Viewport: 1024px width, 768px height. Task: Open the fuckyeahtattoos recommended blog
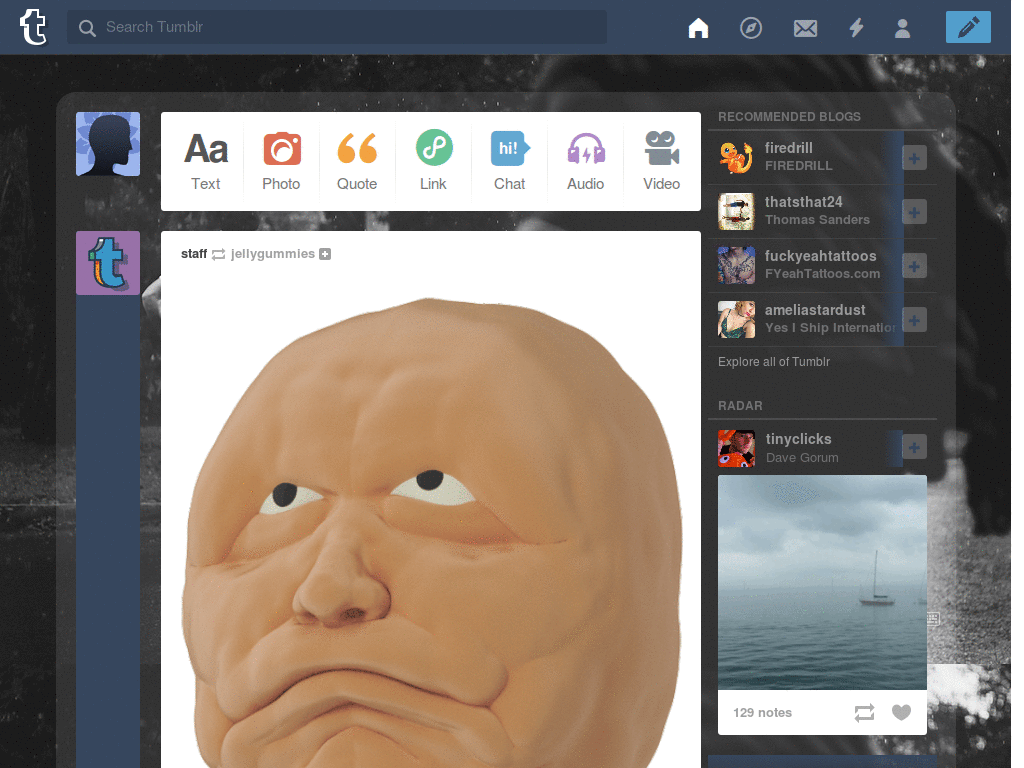point(821,256)
